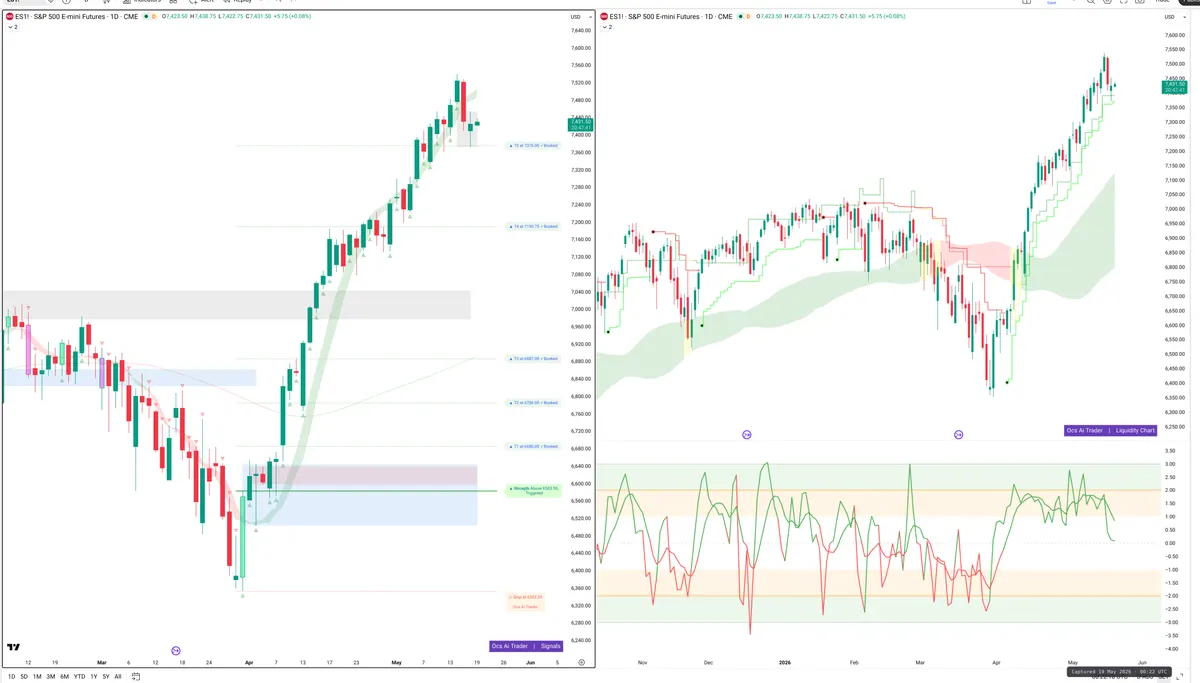Click the T2 target Booked label
This screenshot has width=1200, height=683.
[x=535, y=403]
